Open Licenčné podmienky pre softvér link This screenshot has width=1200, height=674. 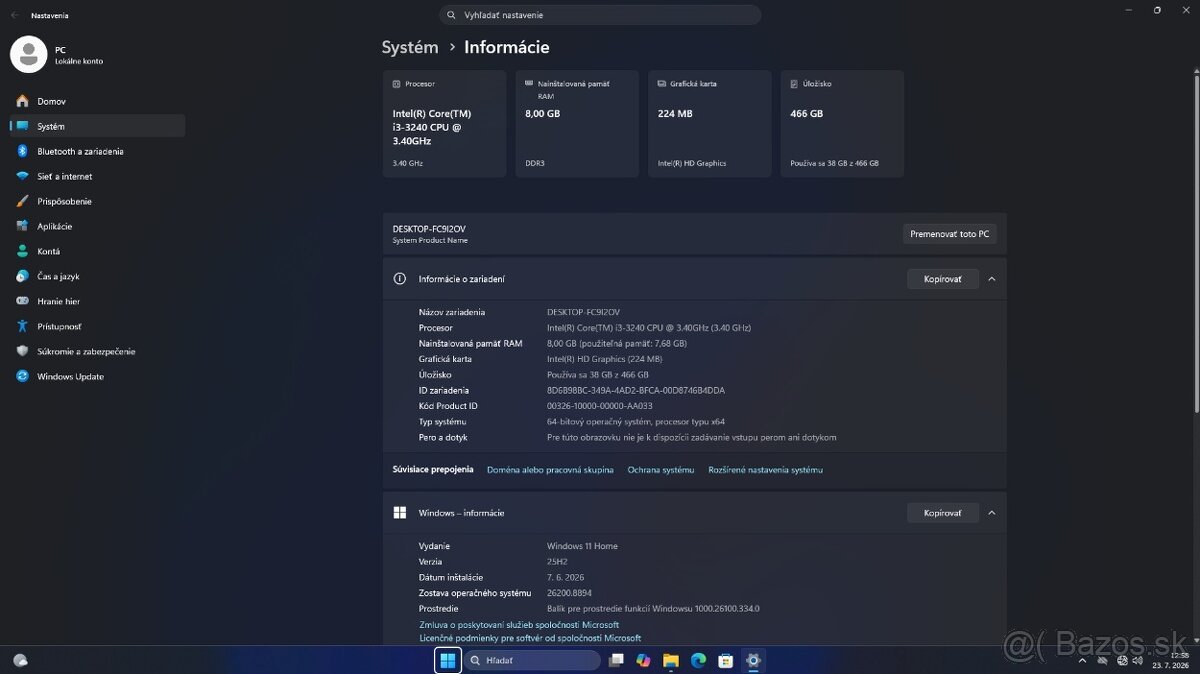pos(530,638)
